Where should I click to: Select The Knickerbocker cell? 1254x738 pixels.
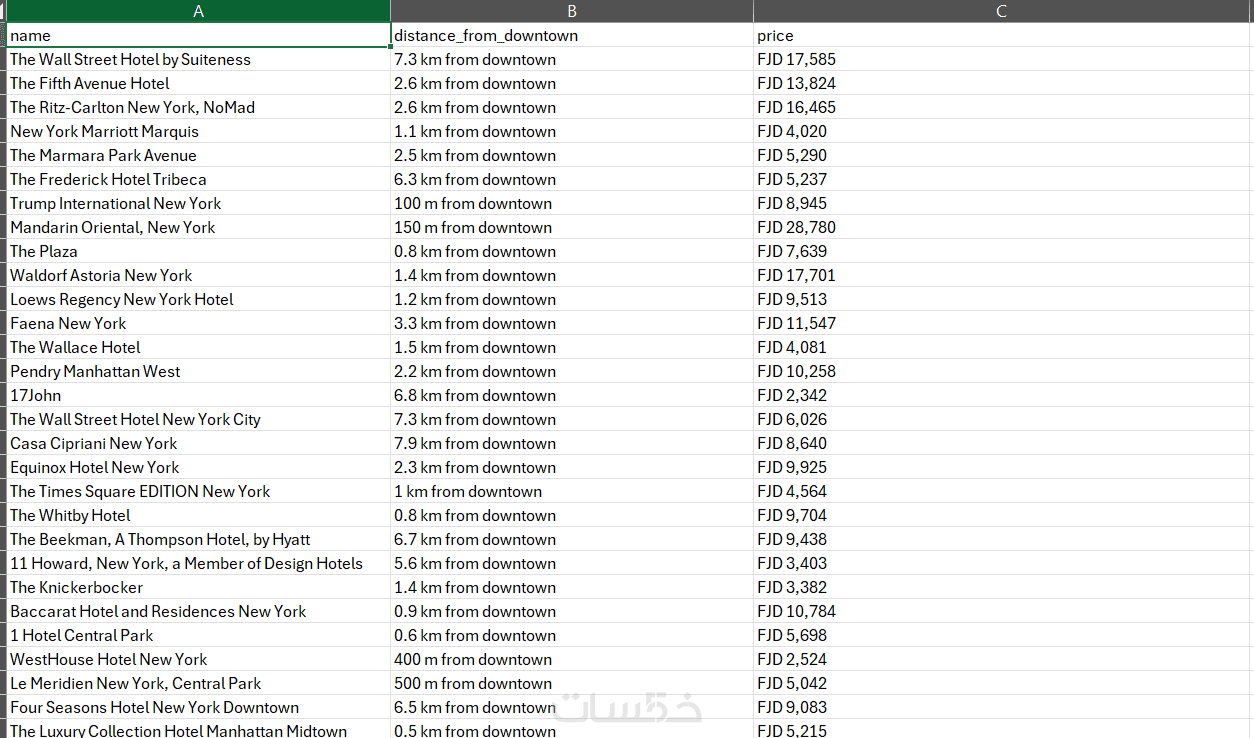(198, 587)
